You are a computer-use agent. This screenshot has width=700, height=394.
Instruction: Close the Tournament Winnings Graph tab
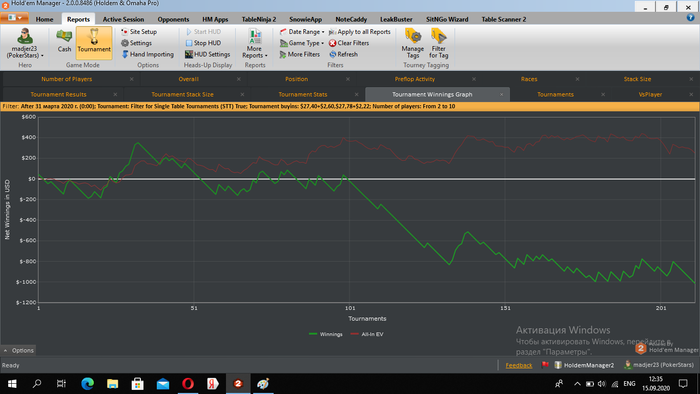point(501,95)
